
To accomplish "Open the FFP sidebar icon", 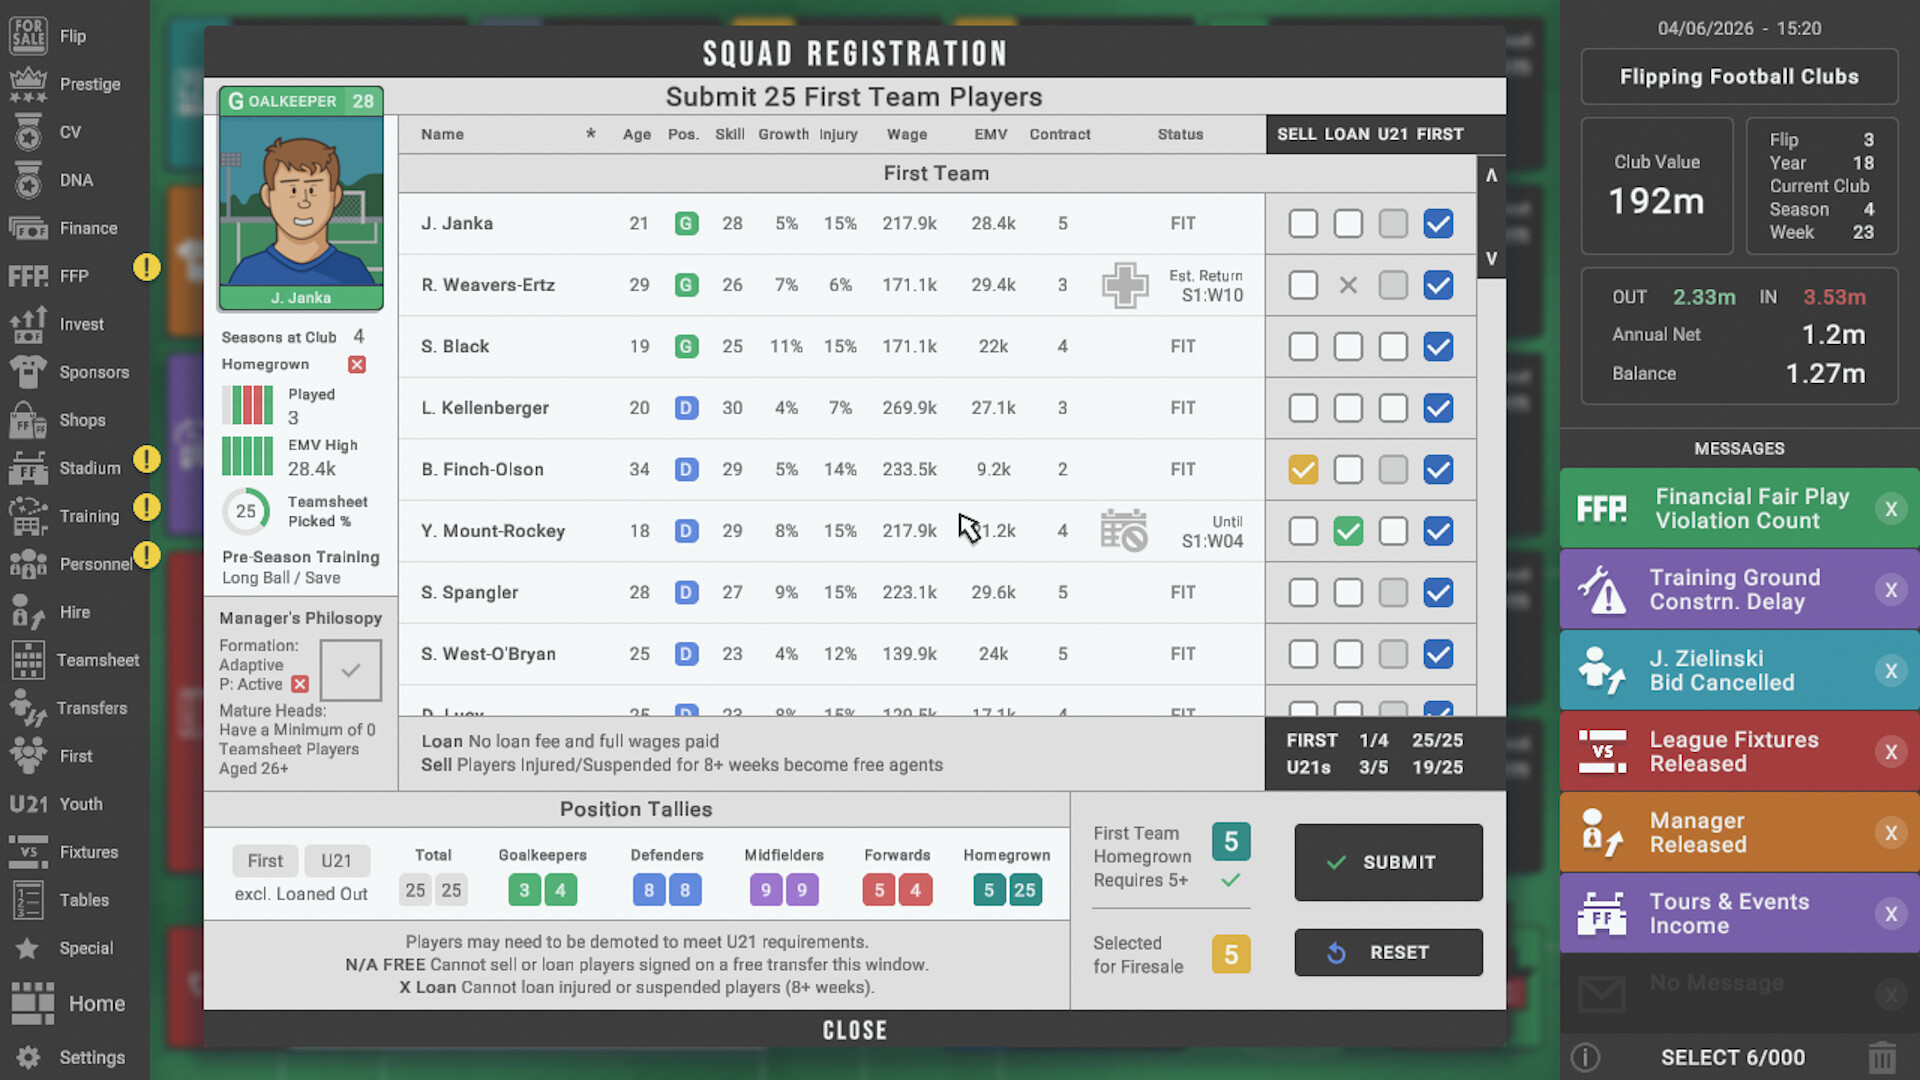I will (x=28, y=276).
